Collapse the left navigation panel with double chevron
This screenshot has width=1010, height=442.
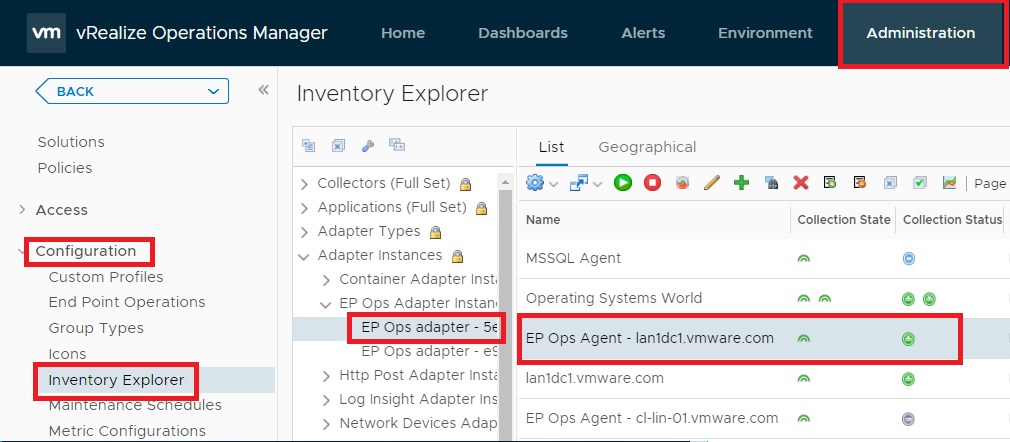coord(263,90)
